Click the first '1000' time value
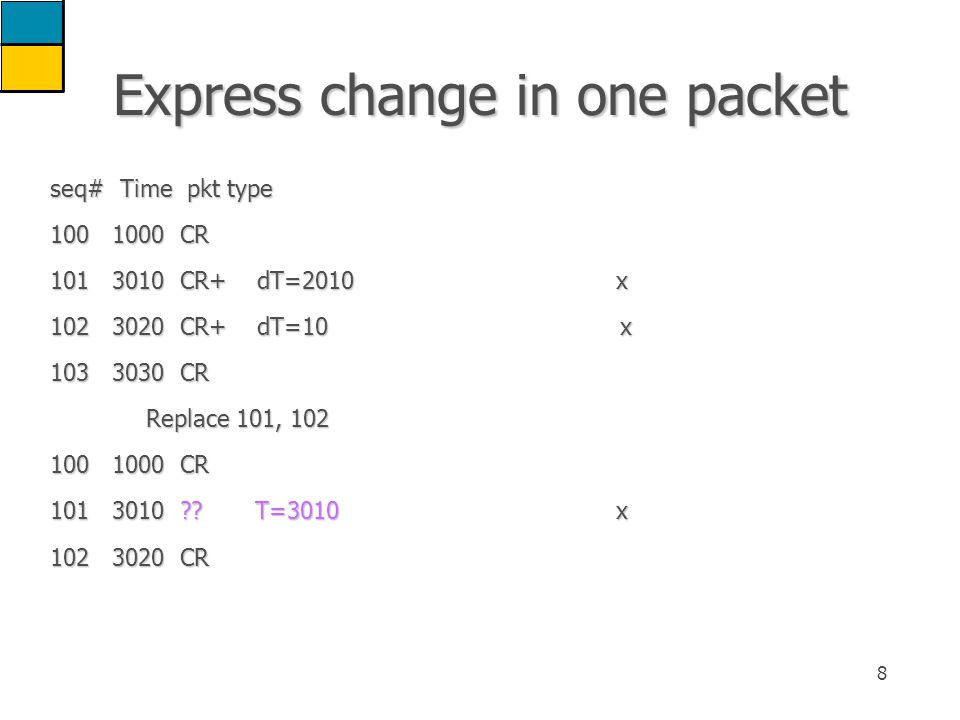This screenshot has width=960, height=720. pos(138,235)
